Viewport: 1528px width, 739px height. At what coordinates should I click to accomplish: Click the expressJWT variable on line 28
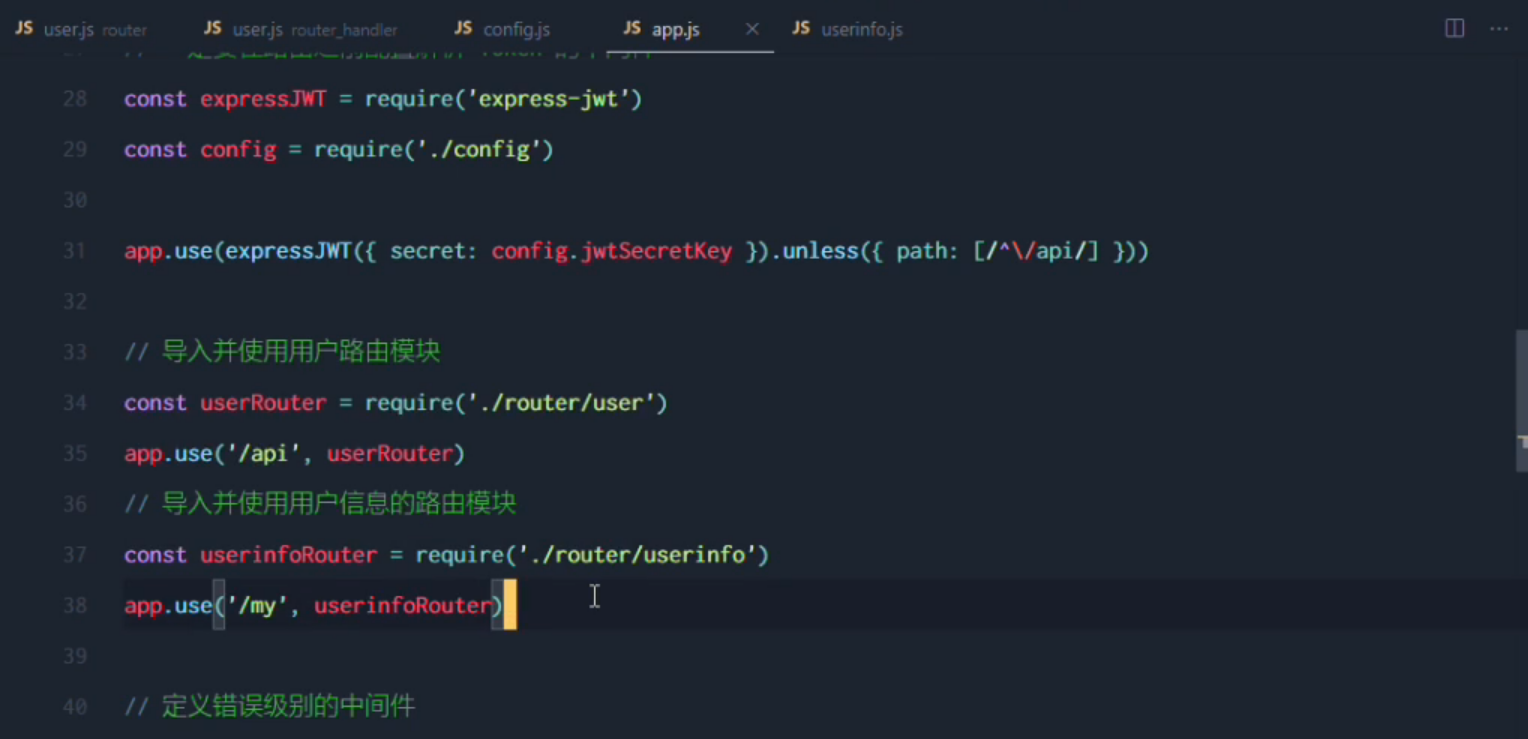tap(263, 99)
